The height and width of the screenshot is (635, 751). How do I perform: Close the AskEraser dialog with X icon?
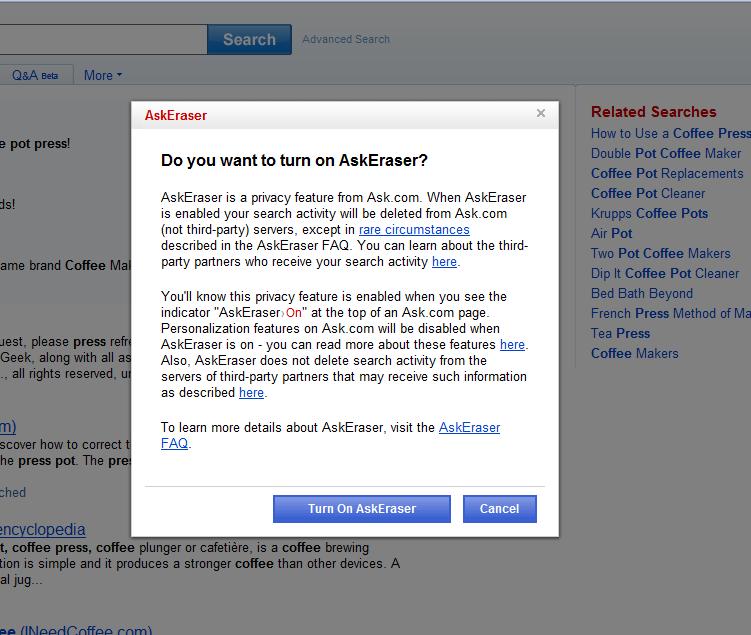tap(541, 113)
